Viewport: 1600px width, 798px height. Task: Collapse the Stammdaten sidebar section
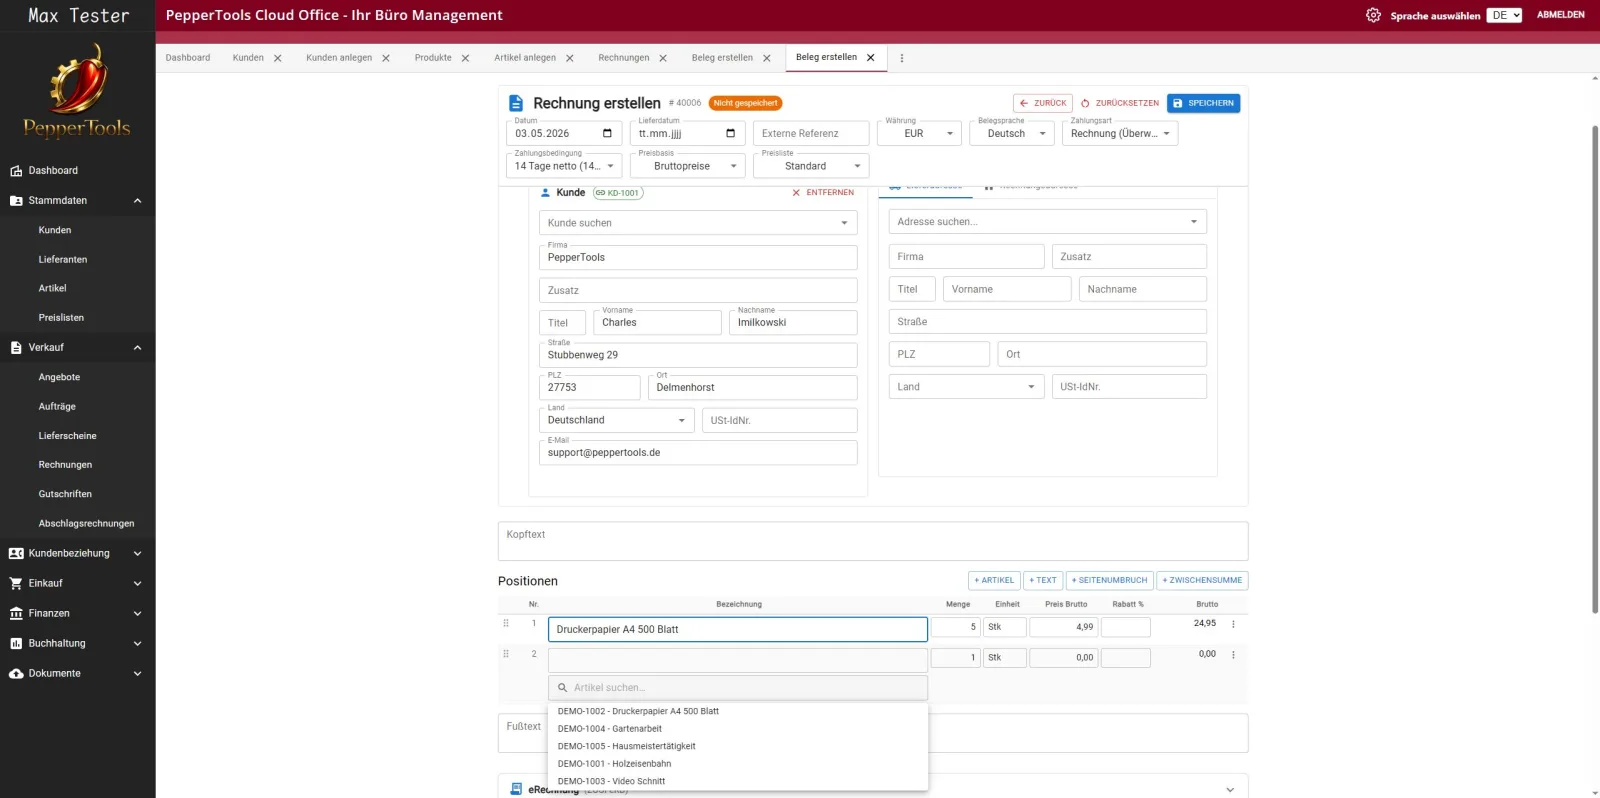pyautogui.click(x=137, y=201)
